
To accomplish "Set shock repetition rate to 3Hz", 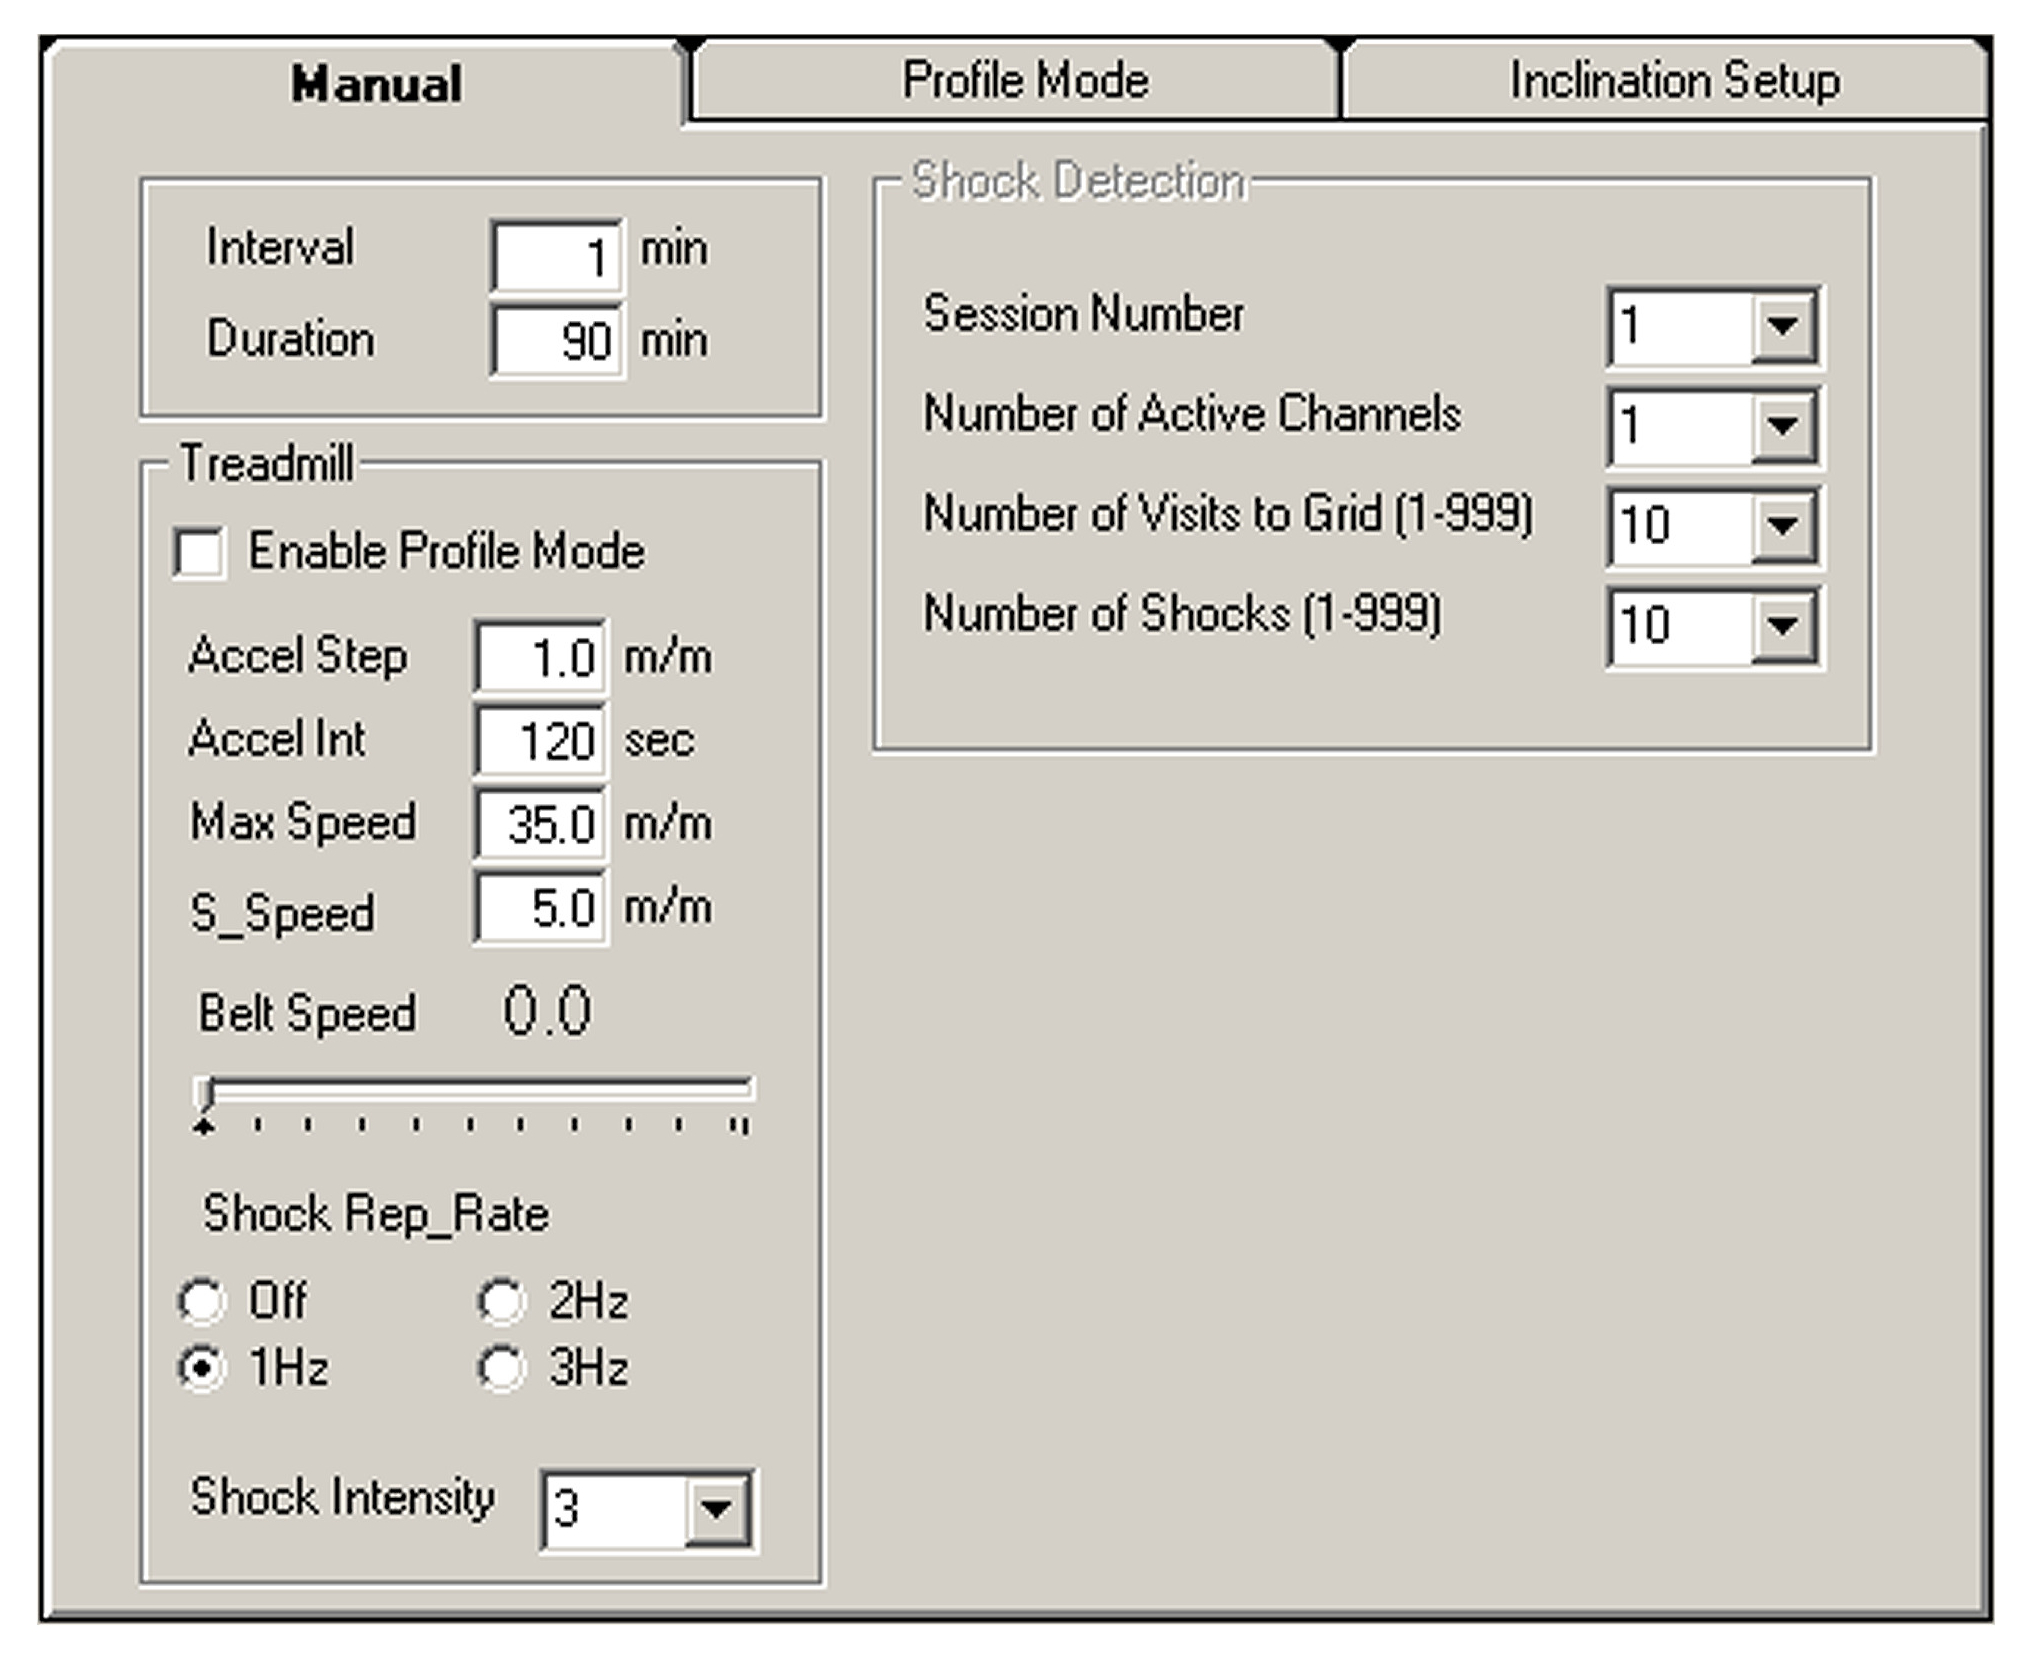I will click(x=501, y=1367).
